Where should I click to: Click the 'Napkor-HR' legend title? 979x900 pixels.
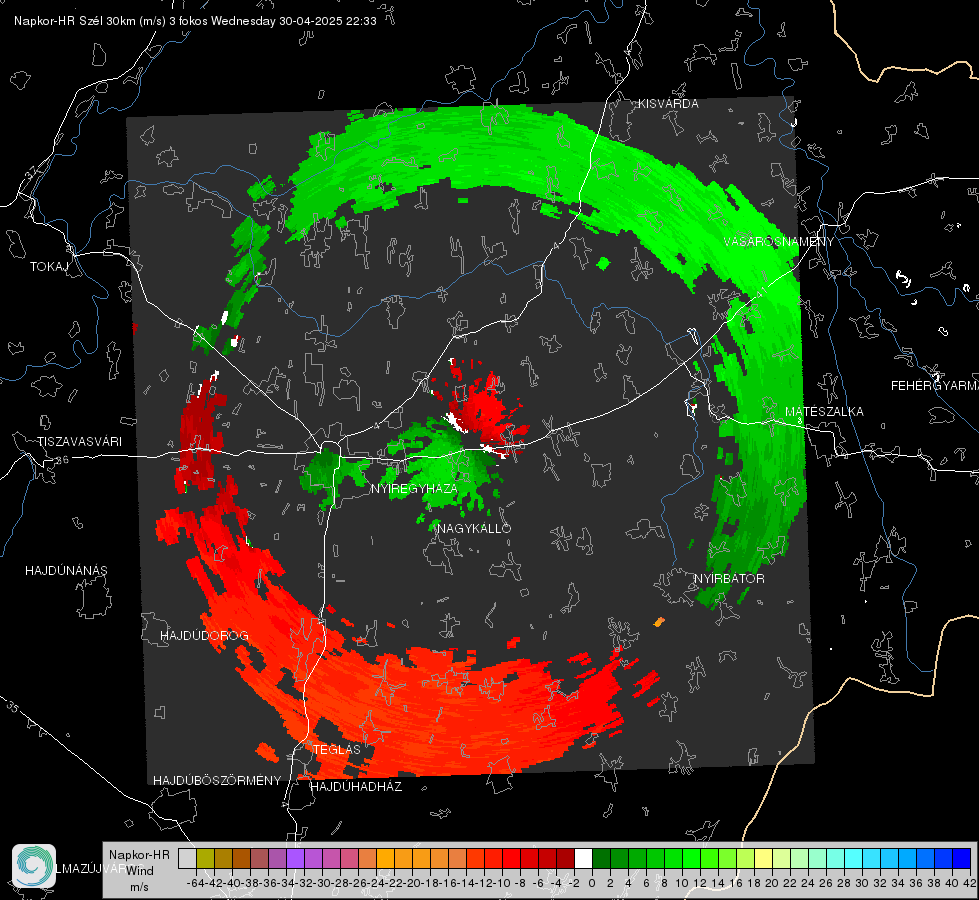[139, 855]
